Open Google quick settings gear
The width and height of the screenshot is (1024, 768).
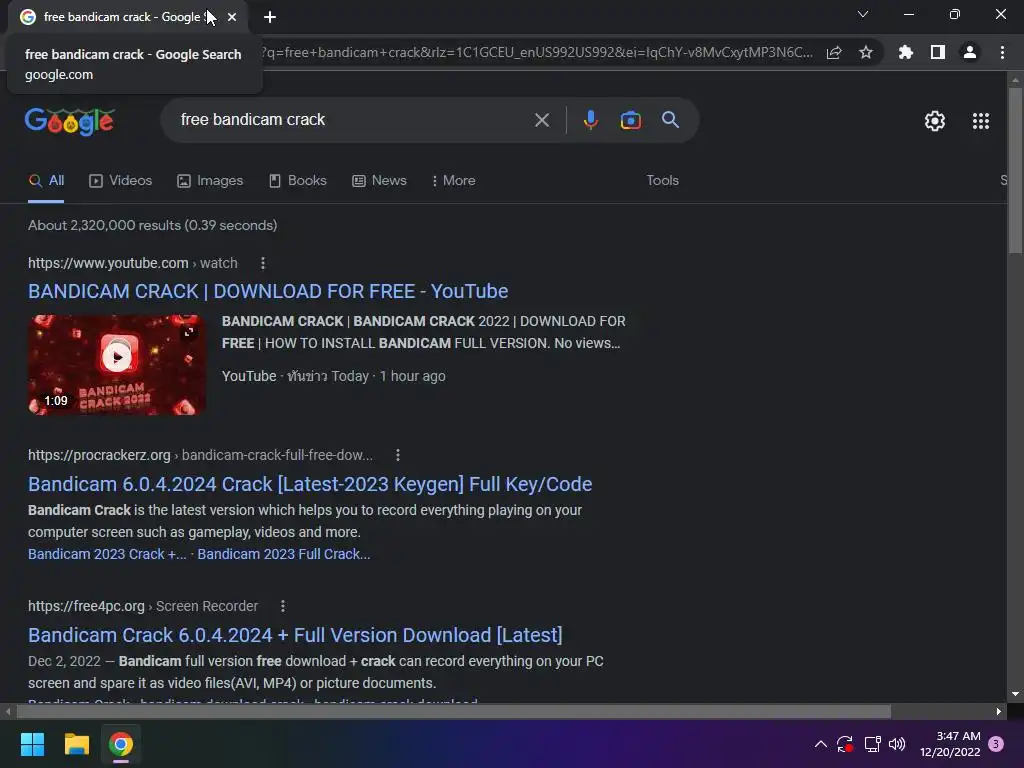(935, 121)
